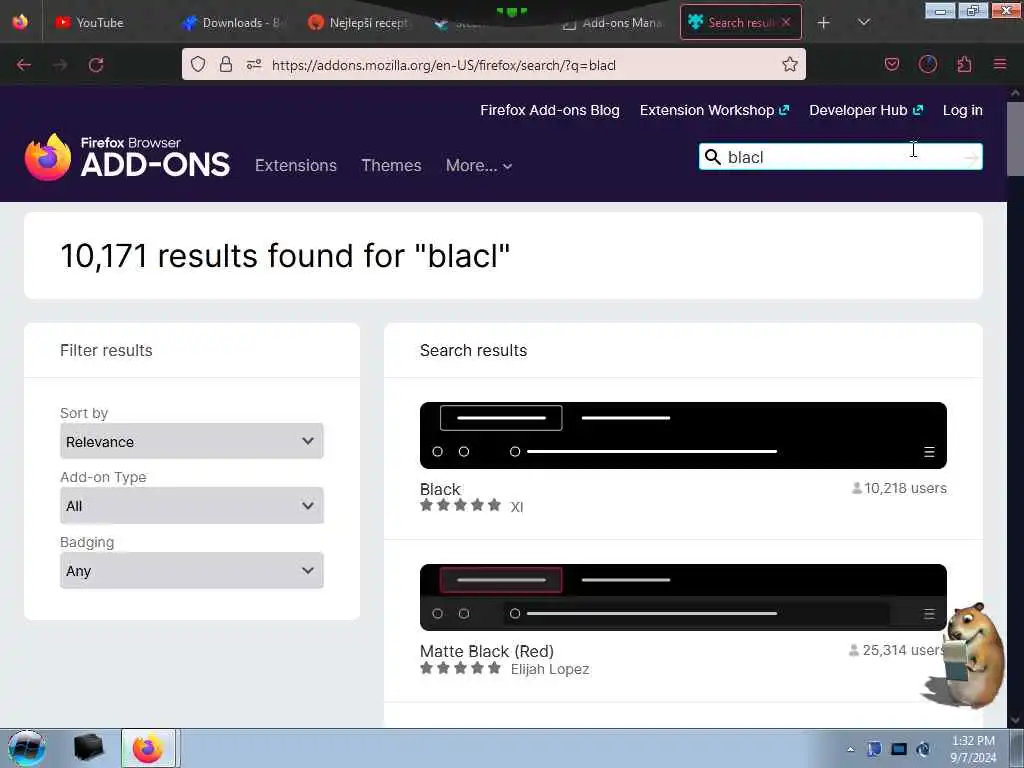
Task: Go back with the back arrow
Action: [x=24, y=65]
